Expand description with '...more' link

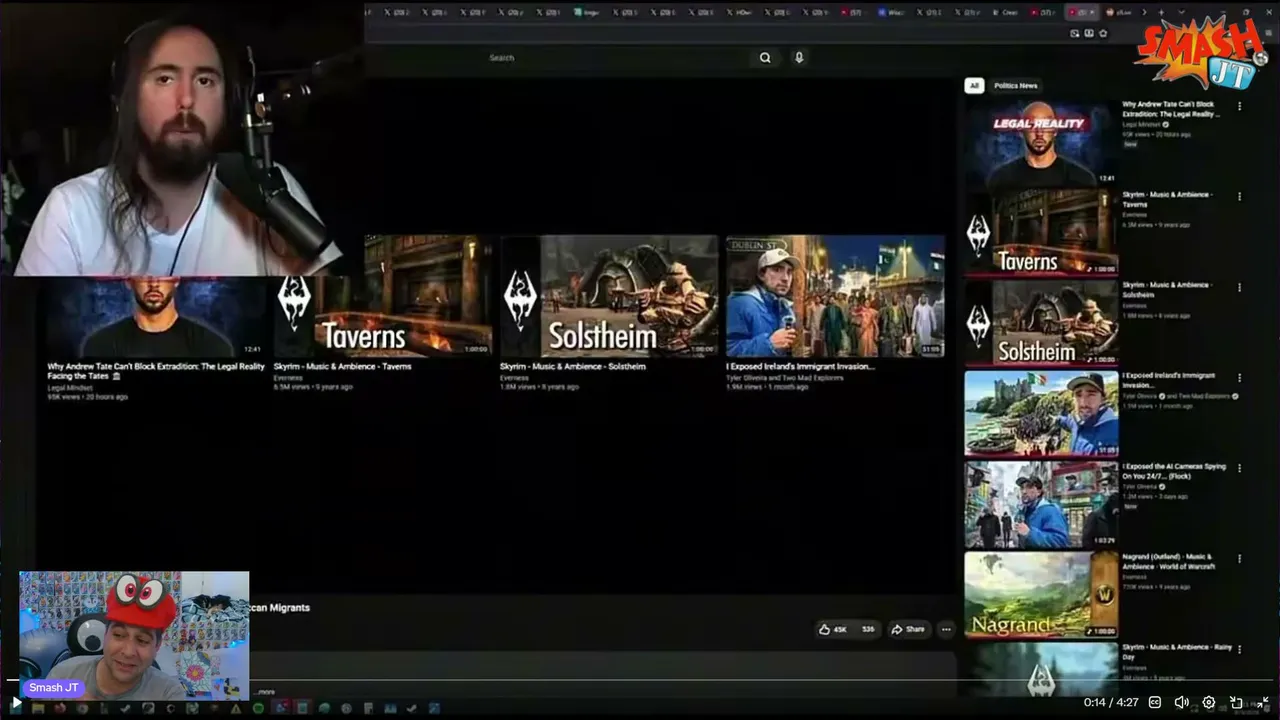[x=264, y=691]
